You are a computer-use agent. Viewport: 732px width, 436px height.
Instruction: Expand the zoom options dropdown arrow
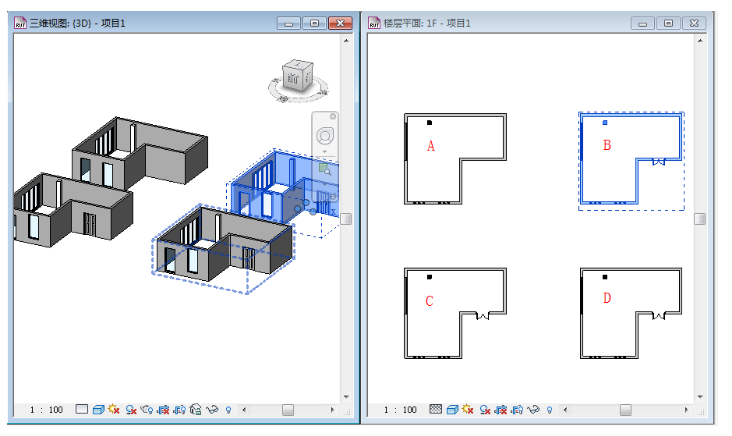[325, 184]
